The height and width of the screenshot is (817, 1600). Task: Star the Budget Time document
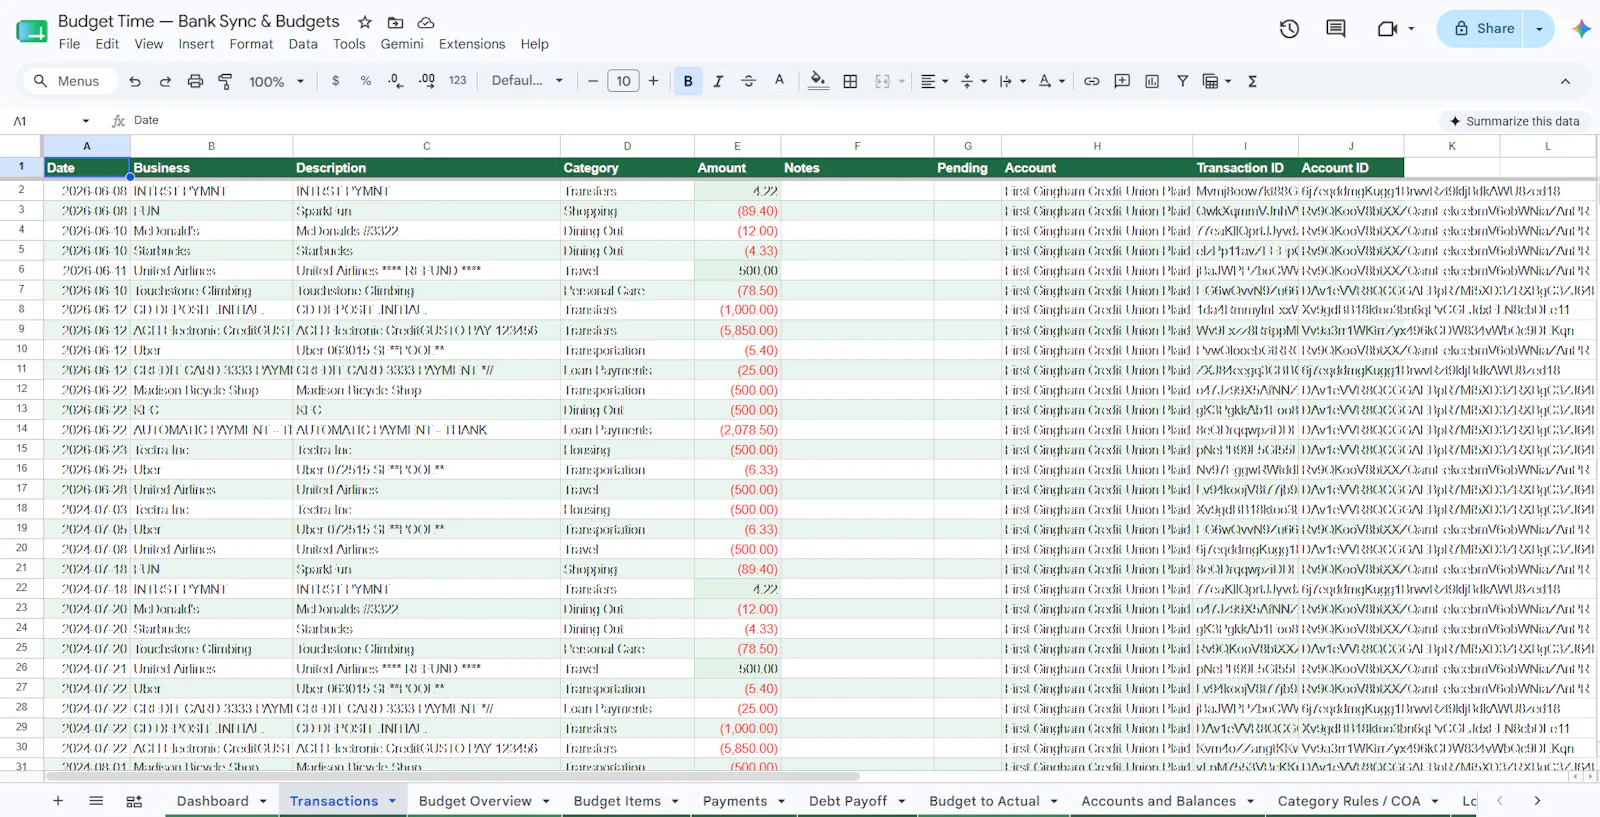point(365,22)
